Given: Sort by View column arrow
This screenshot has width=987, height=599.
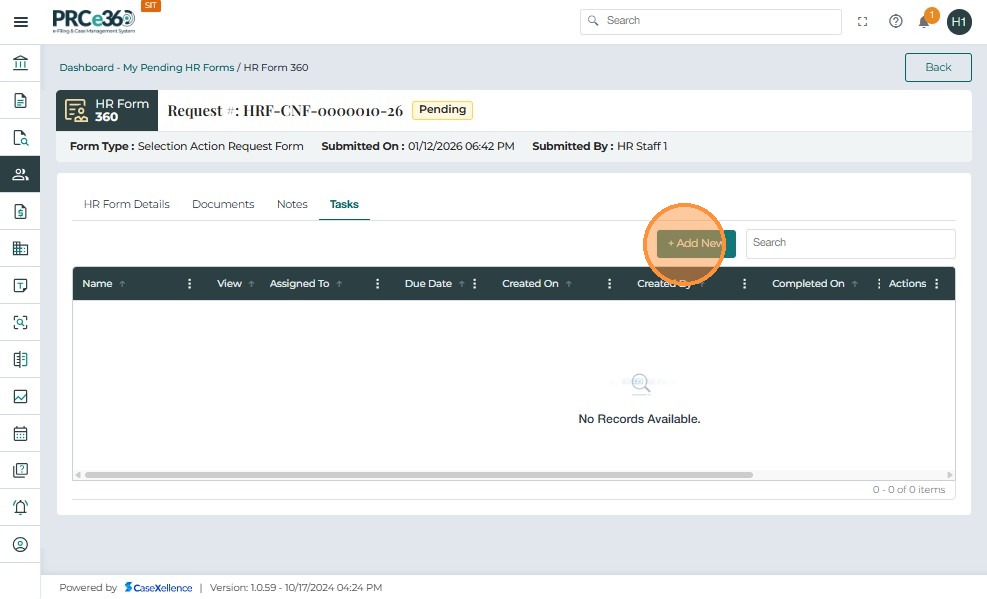Looking at the screenshot, I should (x=251, y=284).
